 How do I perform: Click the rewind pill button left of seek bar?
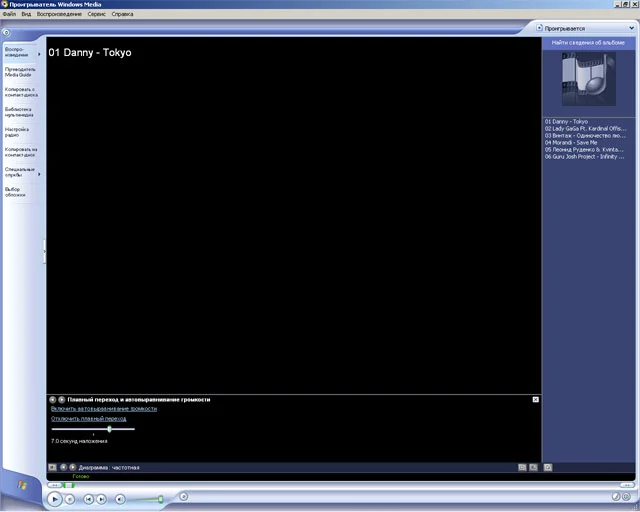[54, 485]
